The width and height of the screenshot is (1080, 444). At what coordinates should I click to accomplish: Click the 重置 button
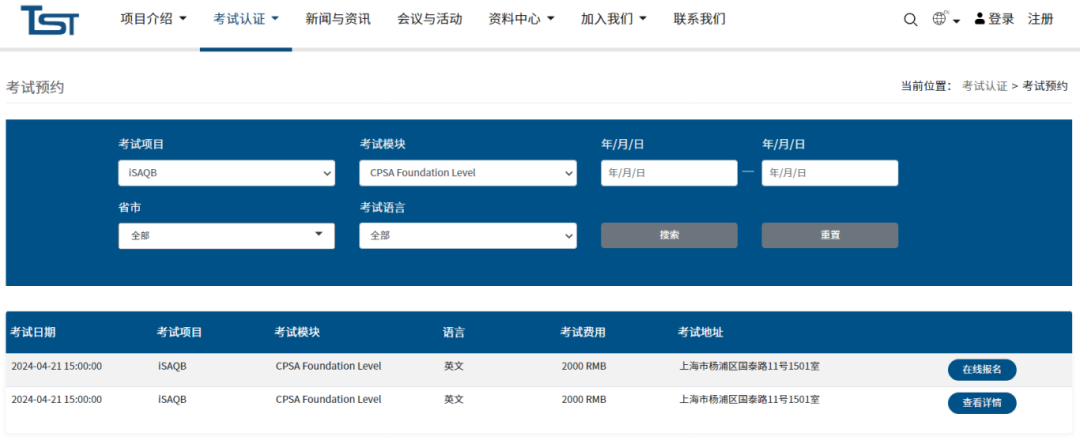point(829,235)
